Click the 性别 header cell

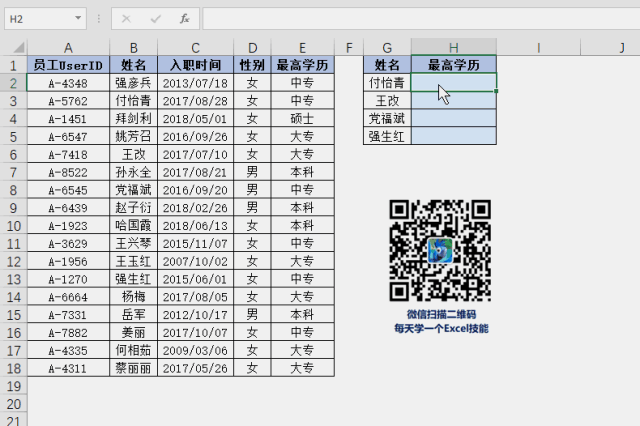pos(252,65)
